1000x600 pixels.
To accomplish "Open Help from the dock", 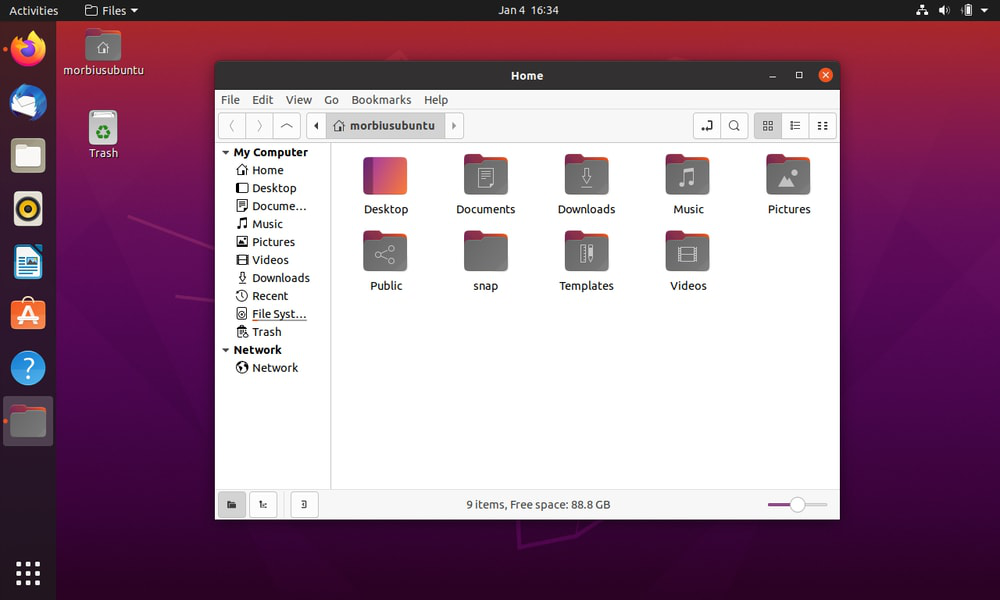I will pyautogui.click(x=28, y=368).
